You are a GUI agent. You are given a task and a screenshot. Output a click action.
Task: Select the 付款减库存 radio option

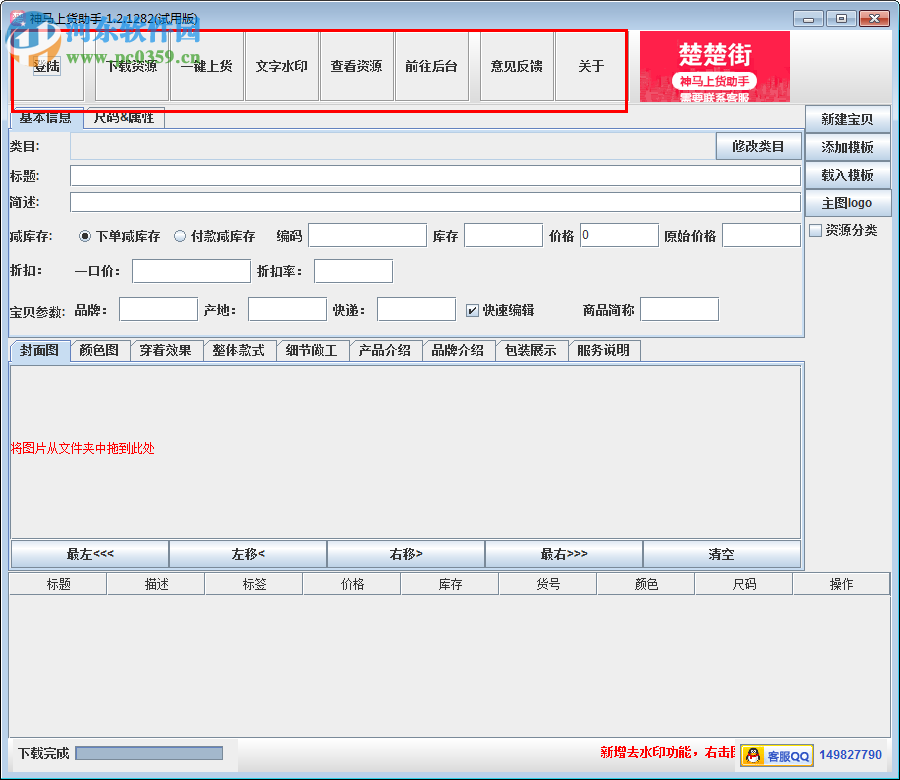pyautogui.click(x=179, y=237)
